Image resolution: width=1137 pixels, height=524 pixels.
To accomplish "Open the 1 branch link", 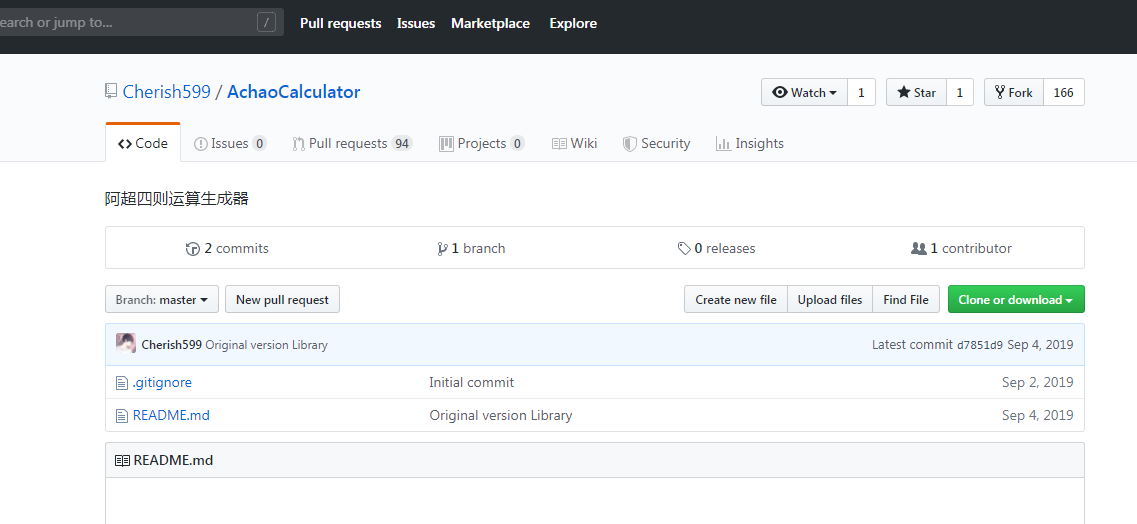I will click(471, 249).
